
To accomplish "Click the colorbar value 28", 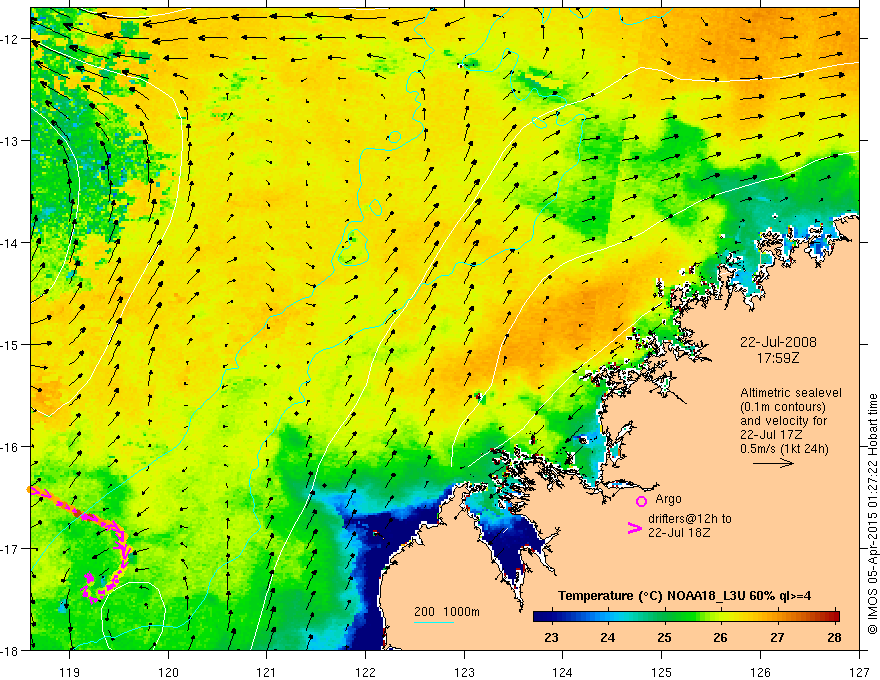I will 834,637.
